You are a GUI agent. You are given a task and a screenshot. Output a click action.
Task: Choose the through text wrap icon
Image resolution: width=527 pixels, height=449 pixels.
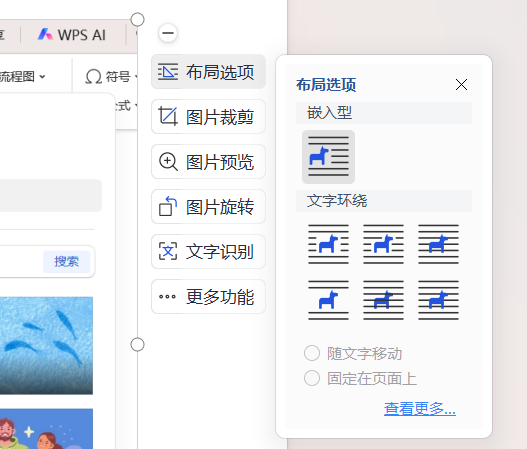tap(438, 244)
